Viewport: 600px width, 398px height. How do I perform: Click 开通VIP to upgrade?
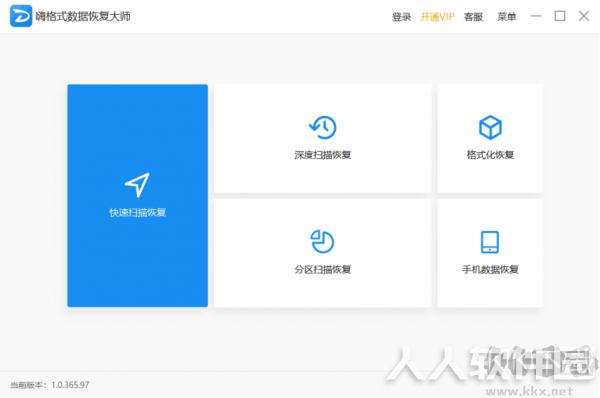(437, 17)
